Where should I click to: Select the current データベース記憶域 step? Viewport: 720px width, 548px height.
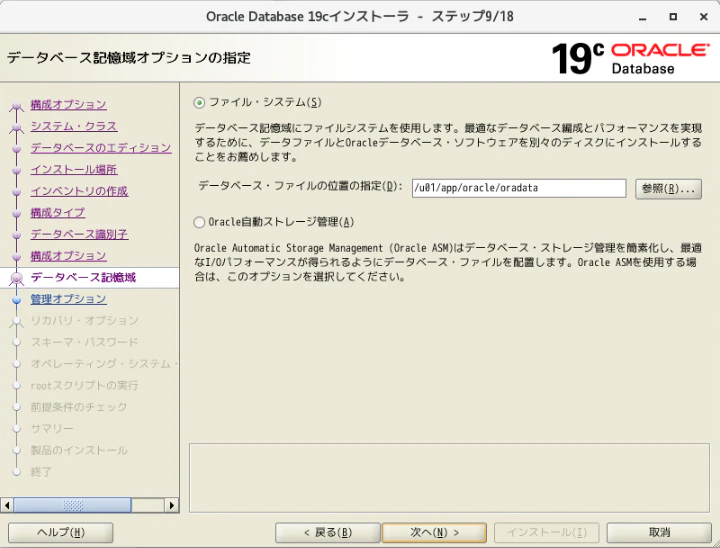click(83, 277)
